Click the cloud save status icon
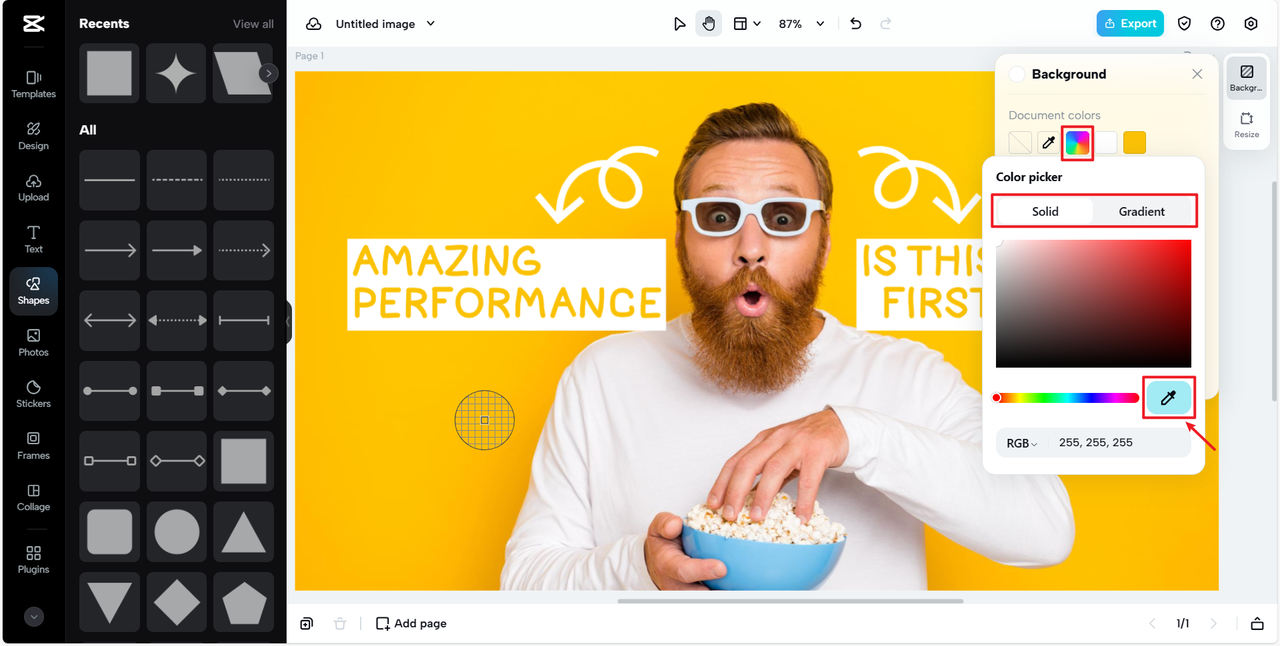 tap(314, 24)
